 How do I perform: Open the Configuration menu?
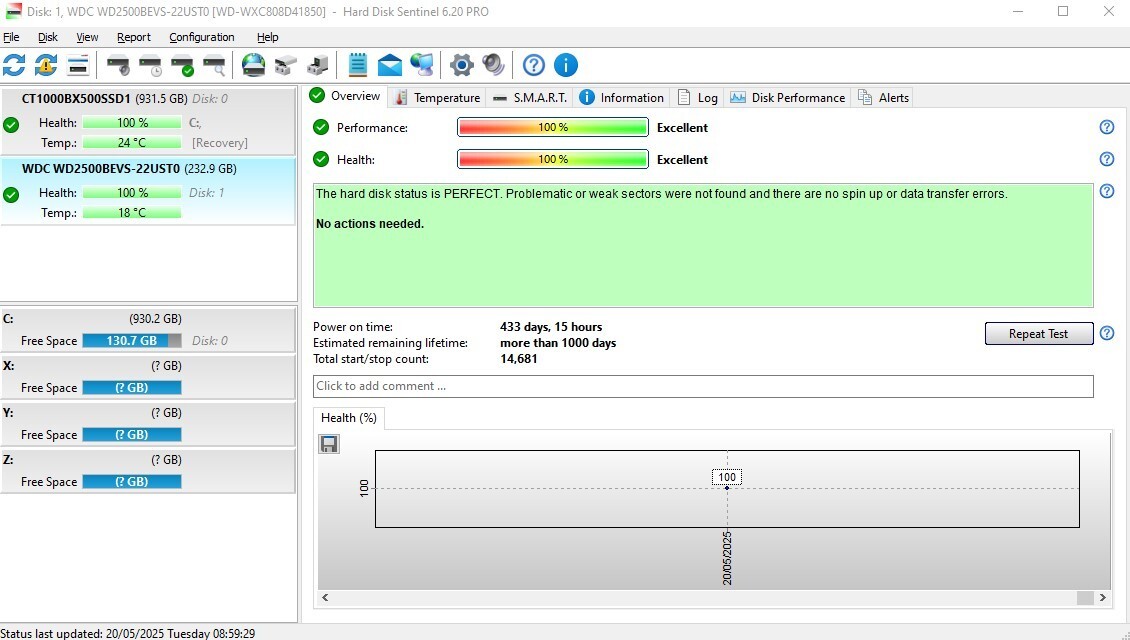[x=202, y=37]
